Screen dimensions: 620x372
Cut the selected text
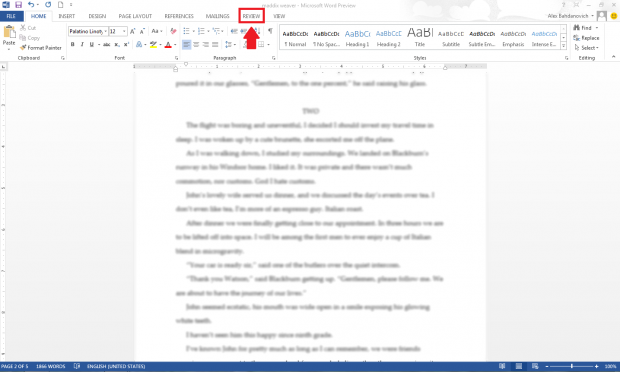(x=28, y=28)
